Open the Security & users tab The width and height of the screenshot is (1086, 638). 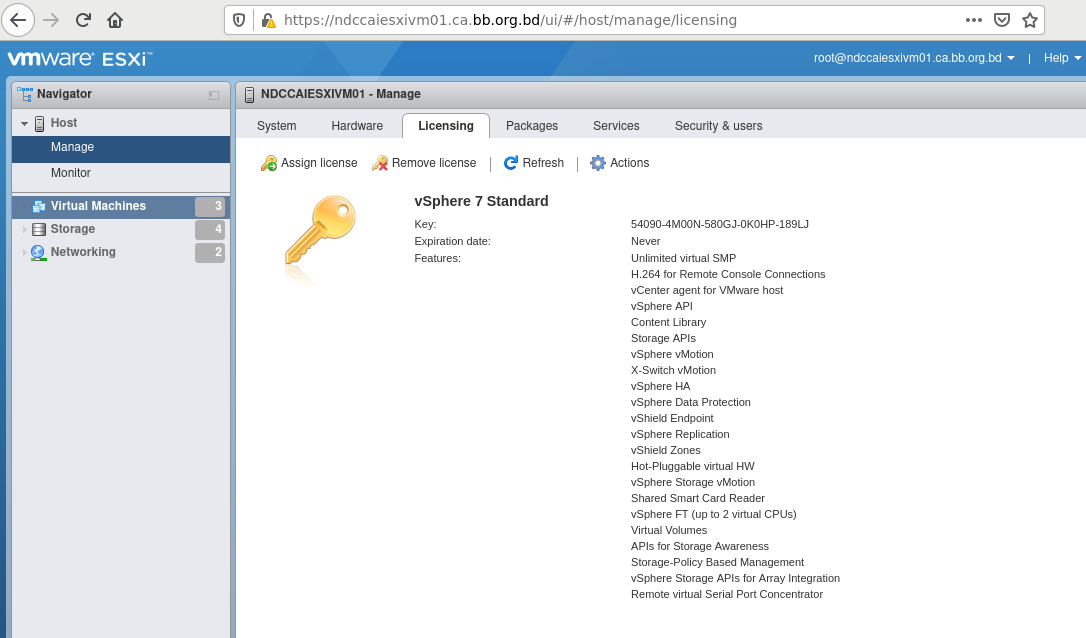pyautogui.click(x=718, y=126)
